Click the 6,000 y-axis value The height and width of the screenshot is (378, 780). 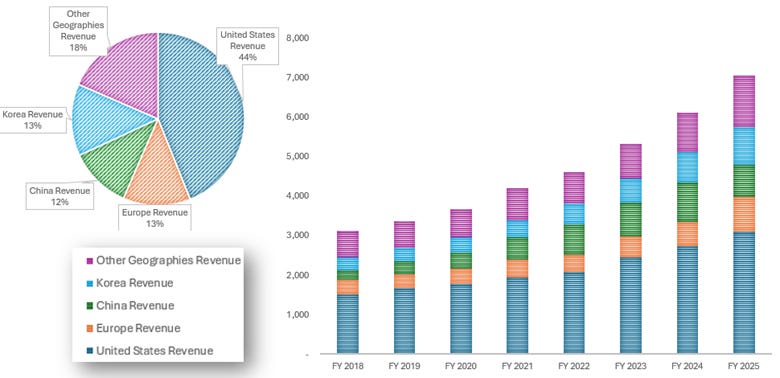[298, 117]
